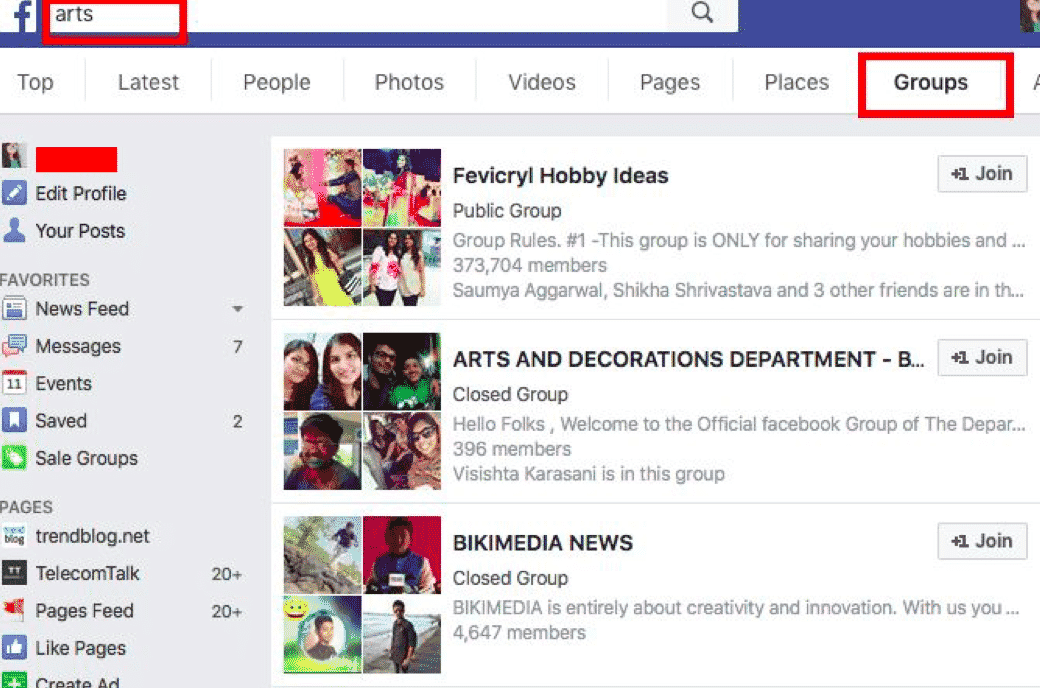The height and width of the screenshot is (688, 1040).
Task: Open the Fevicryl Hobby Ideas title link
Action: coord(560,176)
